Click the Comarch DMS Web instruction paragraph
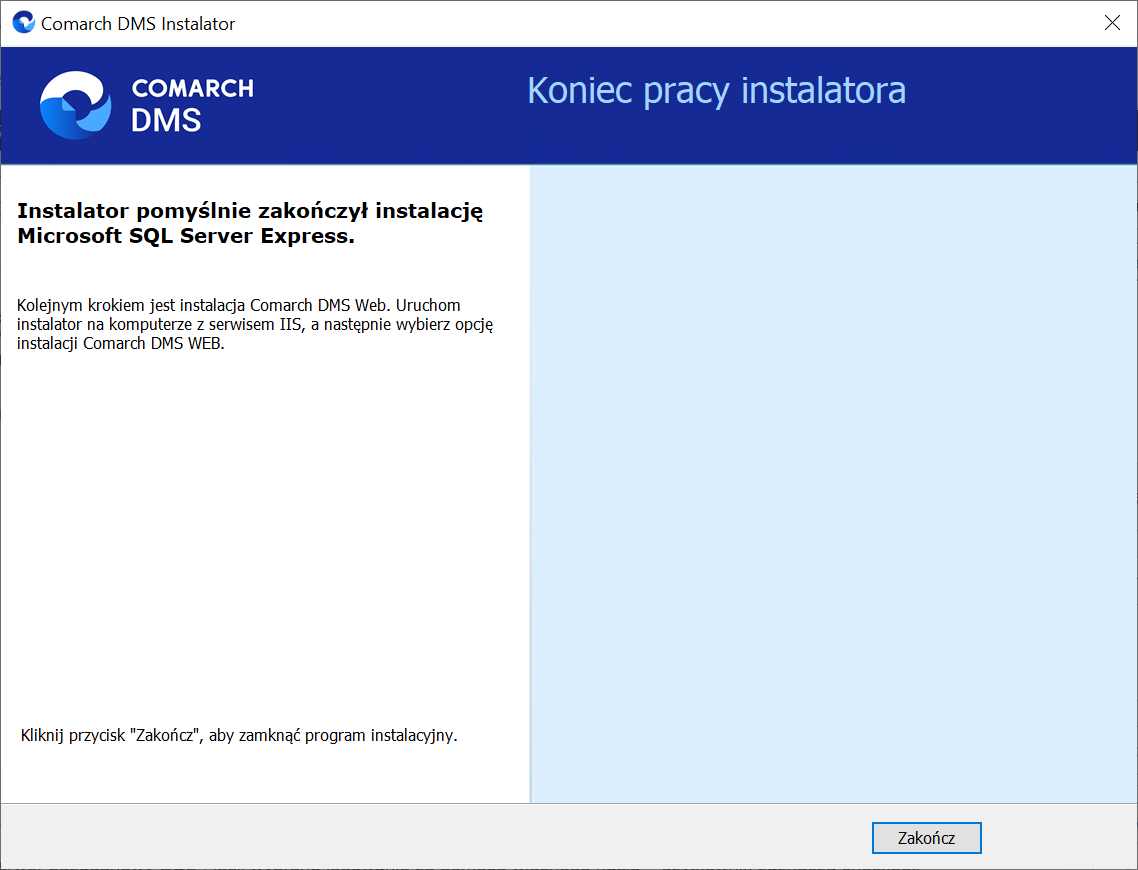 point(254,324)
